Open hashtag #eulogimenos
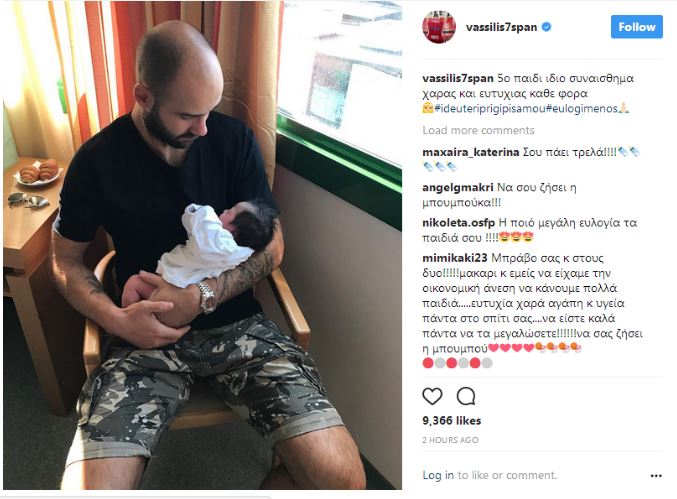 click(582, 109)
